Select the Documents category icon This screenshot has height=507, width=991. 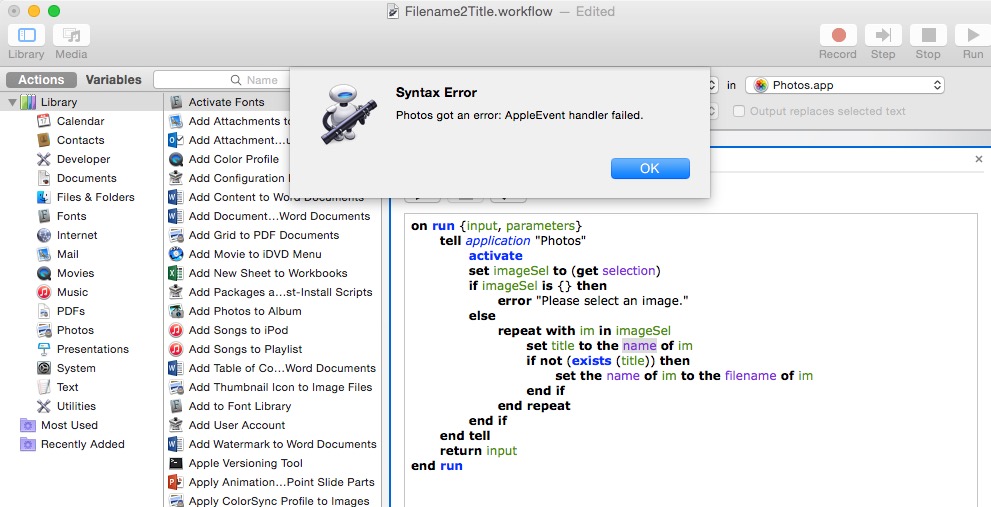coord(44,178)
